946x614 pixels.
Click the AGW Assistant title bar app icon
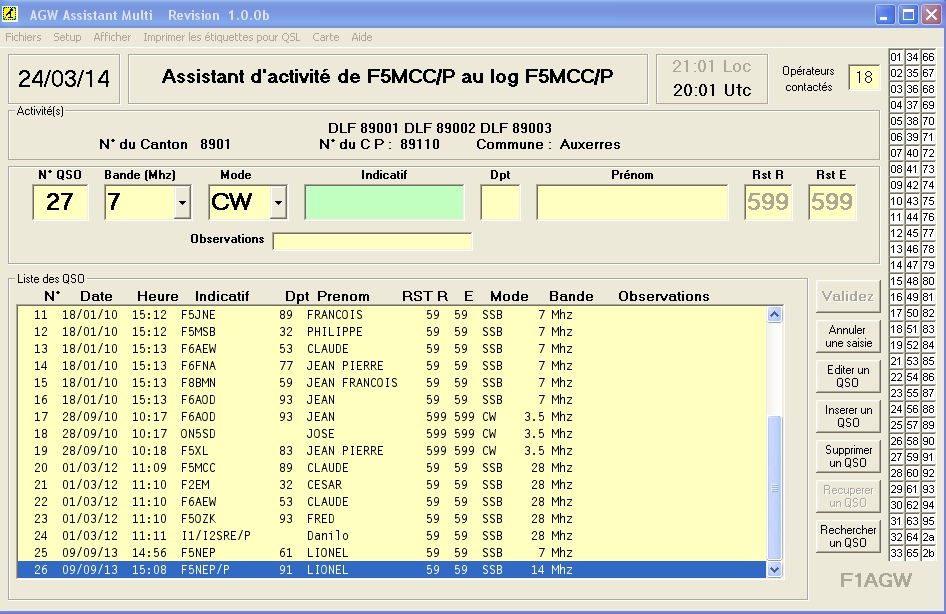10,14
